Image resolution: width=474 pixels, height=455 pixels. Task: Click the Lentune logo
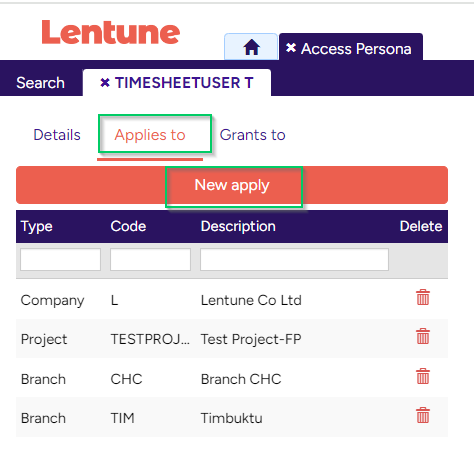(111, 32)
